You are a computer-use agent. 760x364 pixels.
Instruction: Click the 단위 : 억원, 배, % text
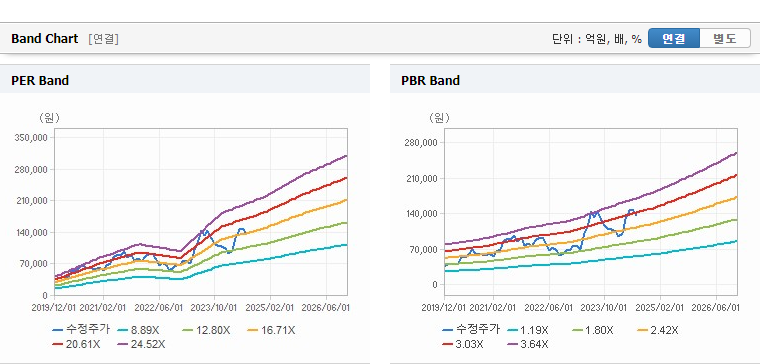tap(597, 39)
